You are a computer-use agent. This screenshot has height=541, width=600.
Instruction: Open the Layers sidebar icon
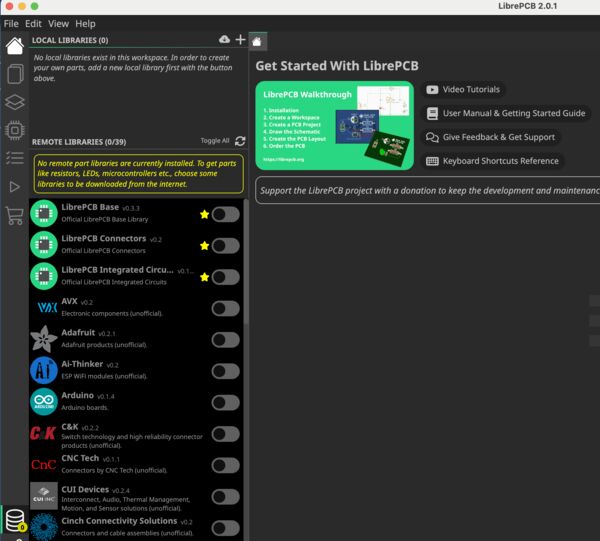click(15, 102)
